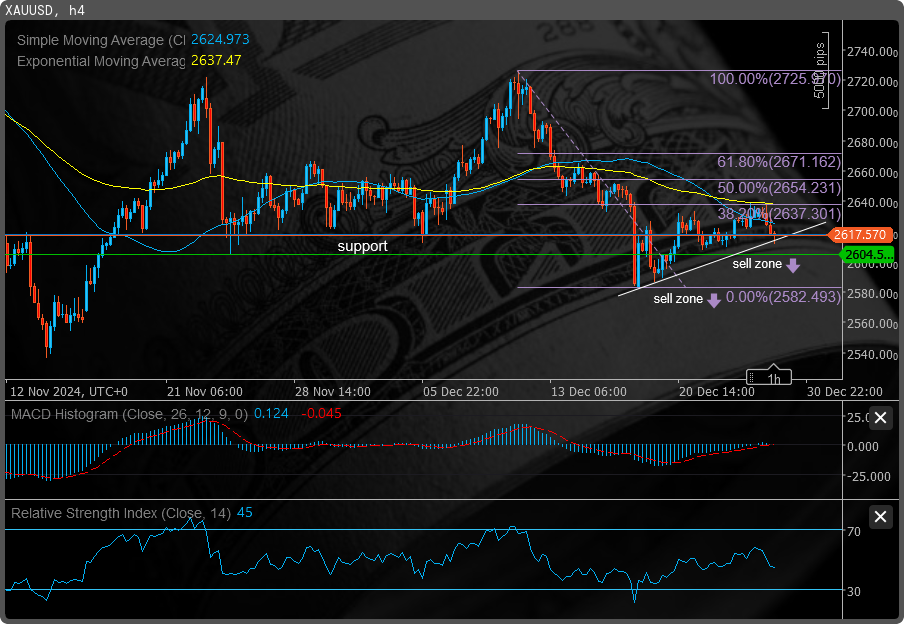904x624 pixels.
Task: Click the Exponential Moving Average indicator label
Action: coord(101,61)
